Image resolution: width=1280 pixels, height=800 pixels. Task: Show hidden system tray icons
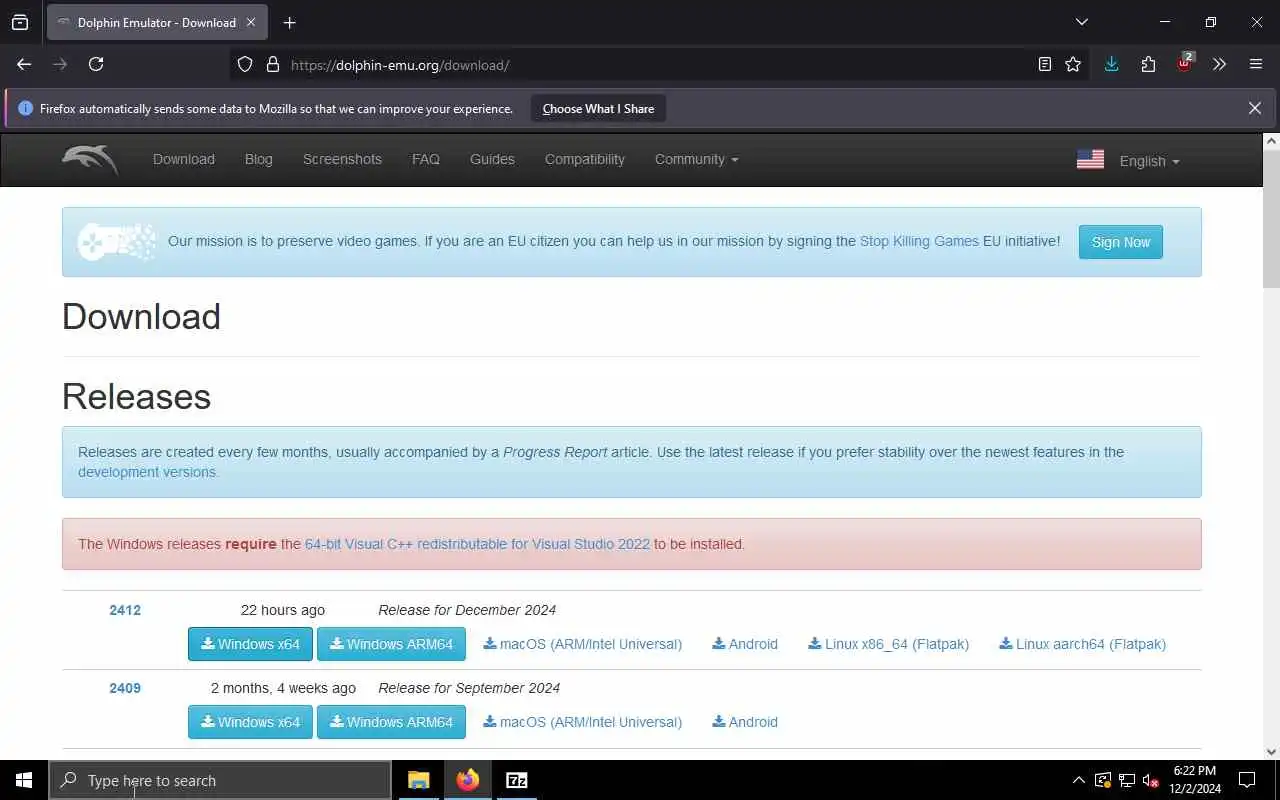(1078, 780)
